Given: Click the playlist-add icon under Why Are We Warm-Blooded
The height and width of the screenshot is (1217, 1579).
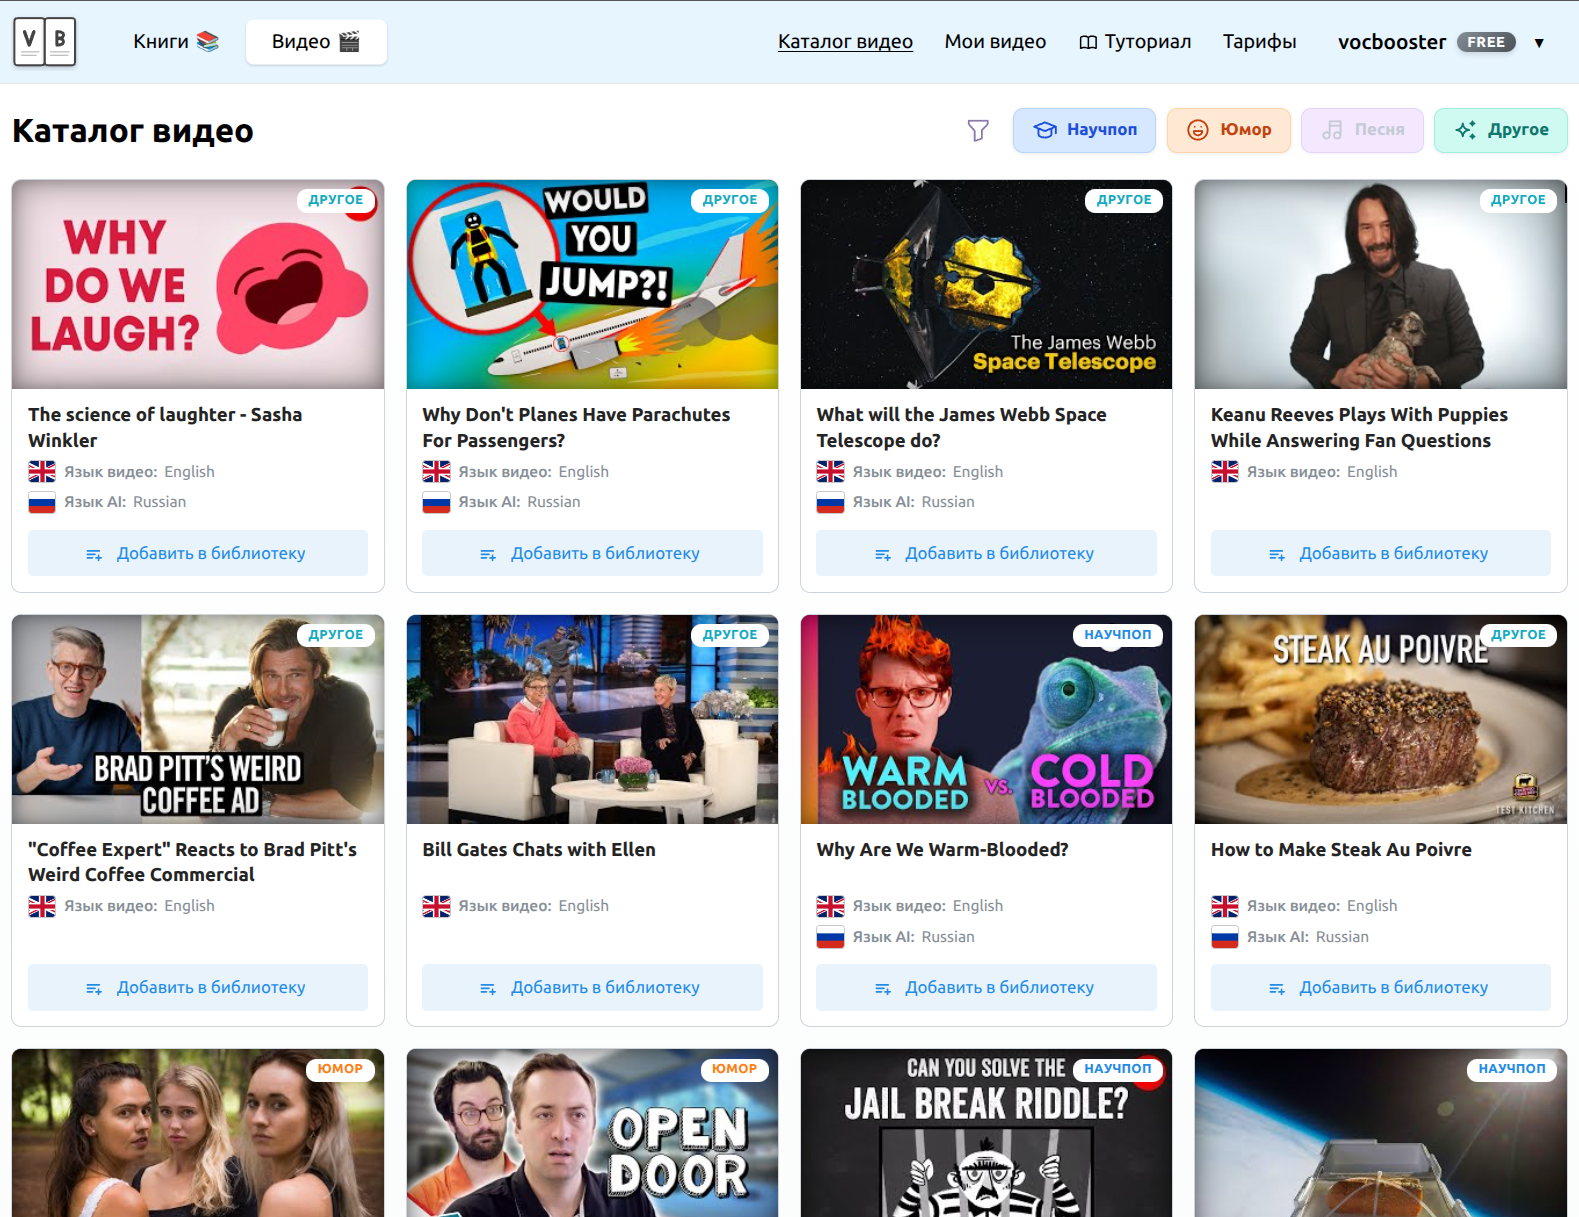Looking at the screenshot, I should [x=883, y=988].
